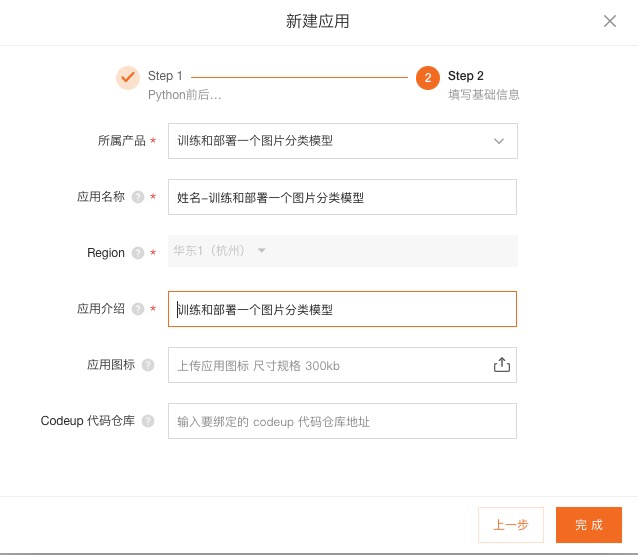Click the 应用介绍 text field

pyautogui.click(x=342, y=309)
